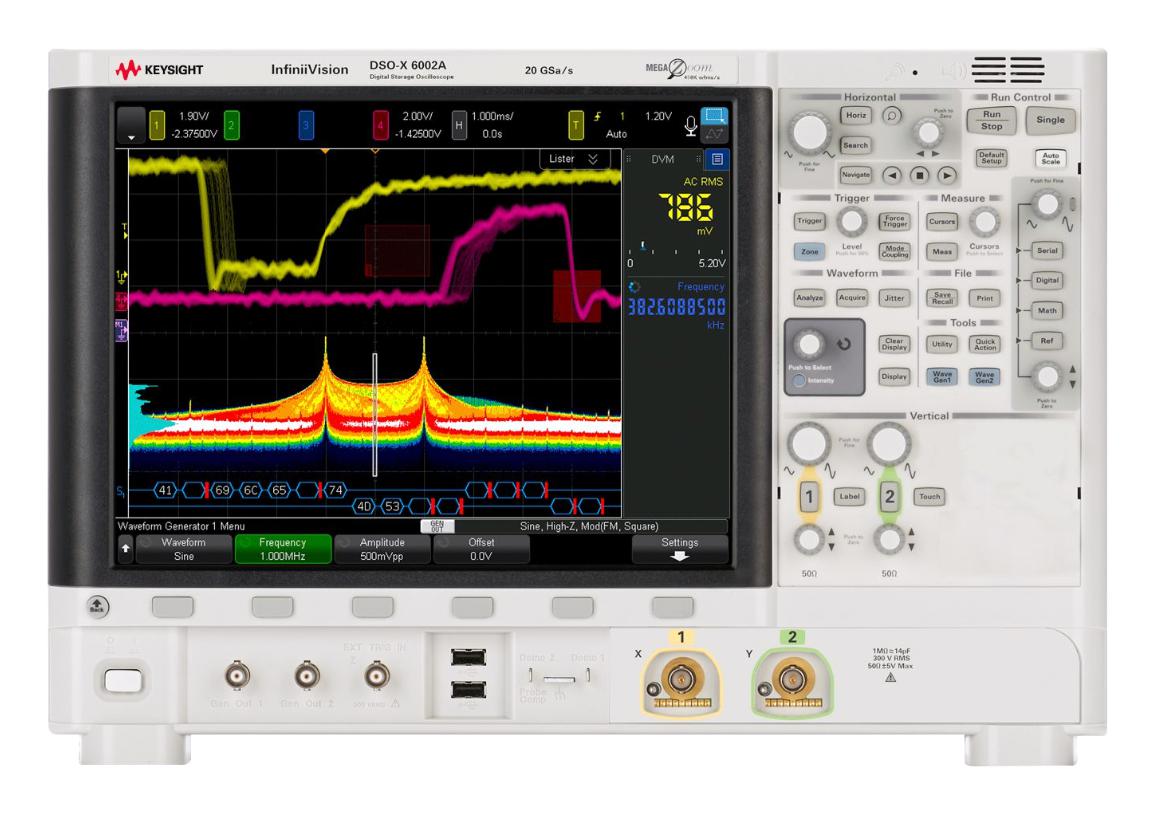Push the large horizontal scale knob
The width and height of the screenshot is (1155, 814).
coord(809,133)
